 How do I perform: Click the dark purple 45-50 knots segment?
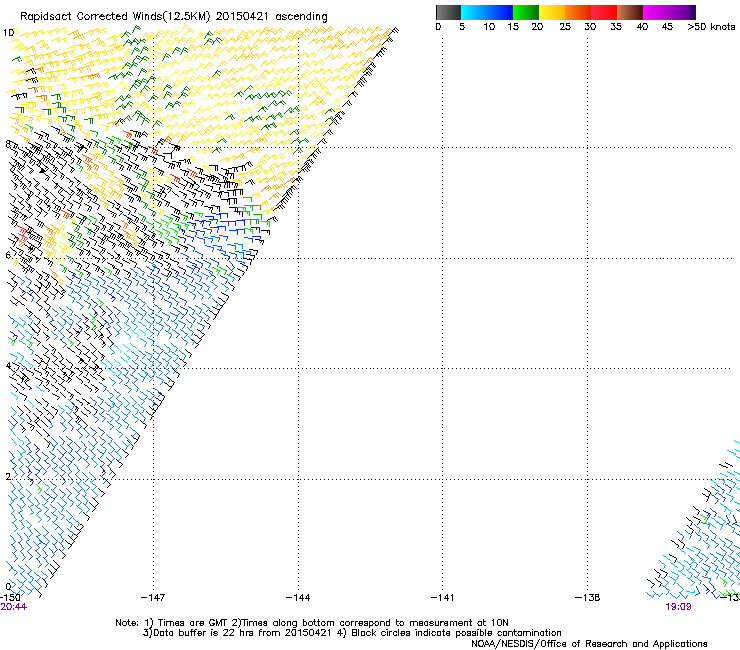(x=682, y=12)
